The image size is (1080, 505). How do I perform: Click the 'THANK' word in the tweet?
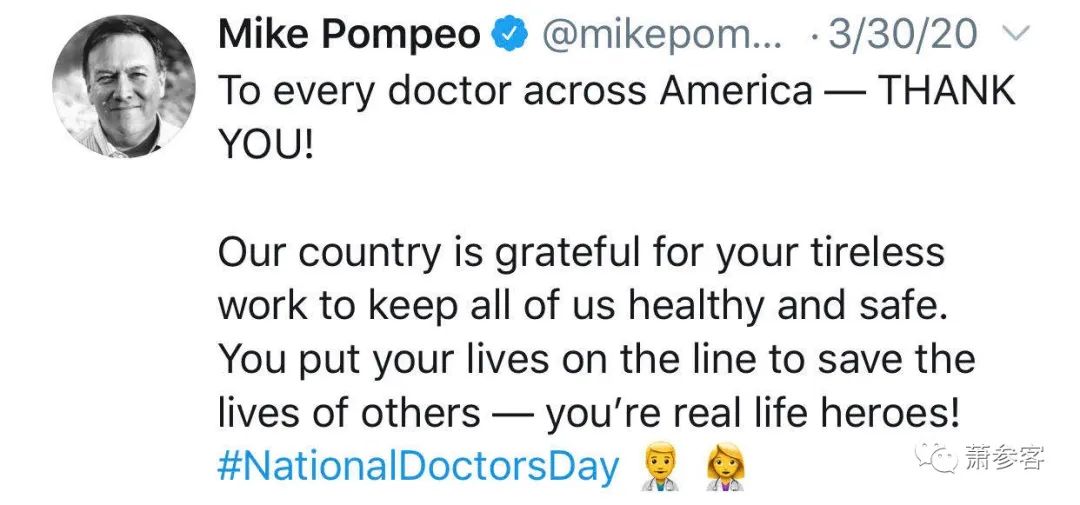click(946, 91)
